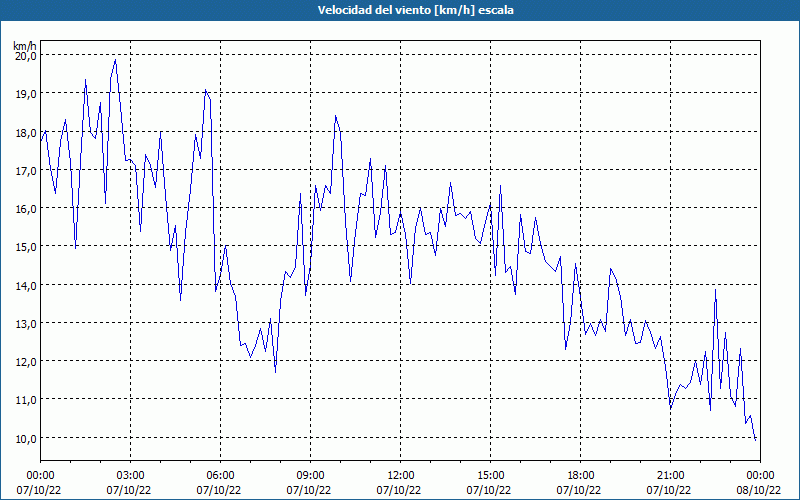Click the 21:00 time label
This screenshot has height=500, width=800.
click(x=670, y=476)
